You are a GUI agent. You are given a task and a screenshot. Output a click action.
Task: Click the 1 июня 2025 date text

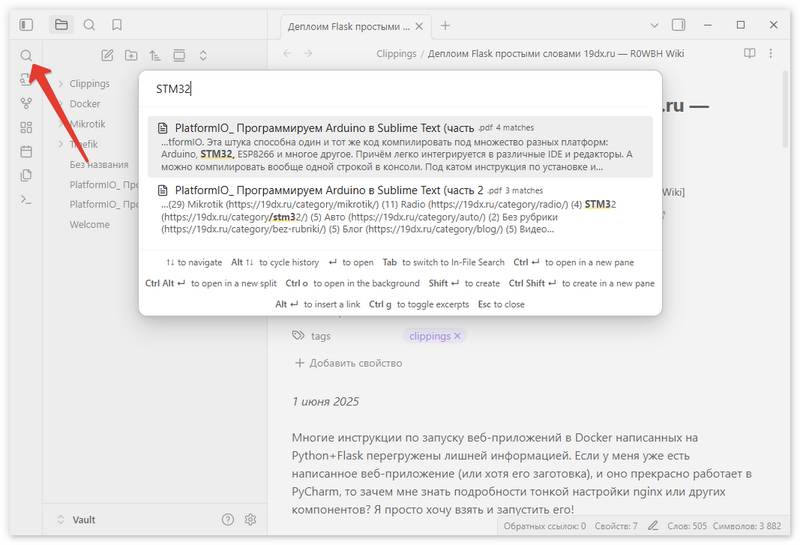(326, 402)
